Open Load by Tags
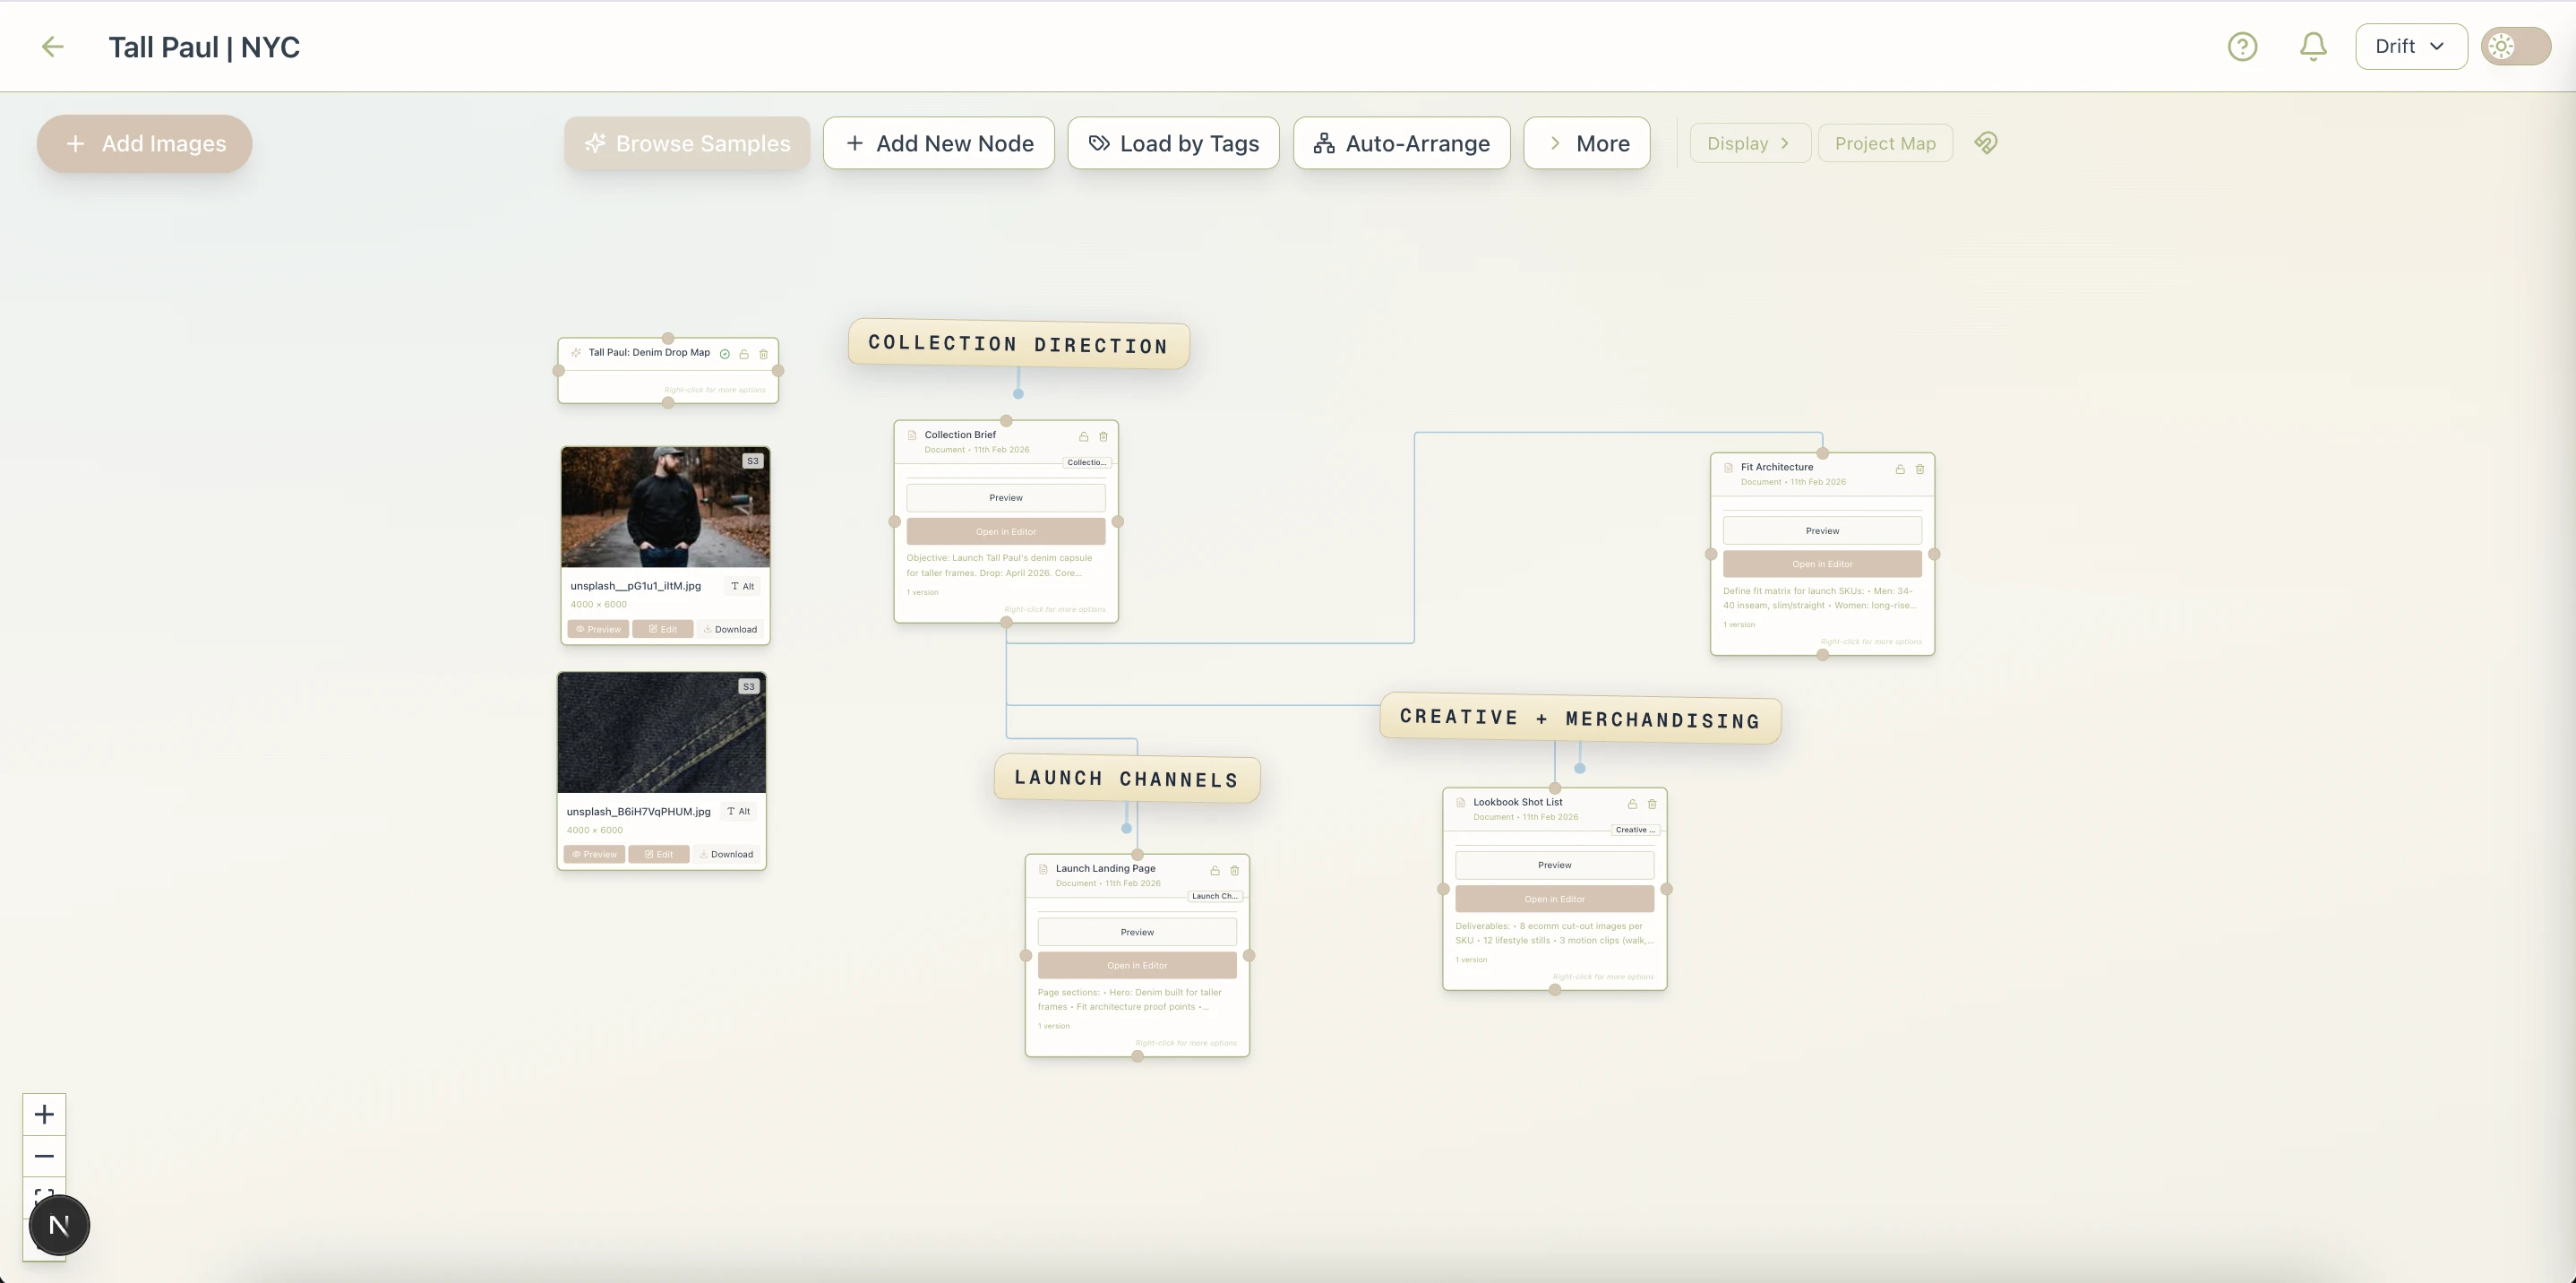Image resolution: width=2576 pixels, height=1283 pixels. (1173, 143)
